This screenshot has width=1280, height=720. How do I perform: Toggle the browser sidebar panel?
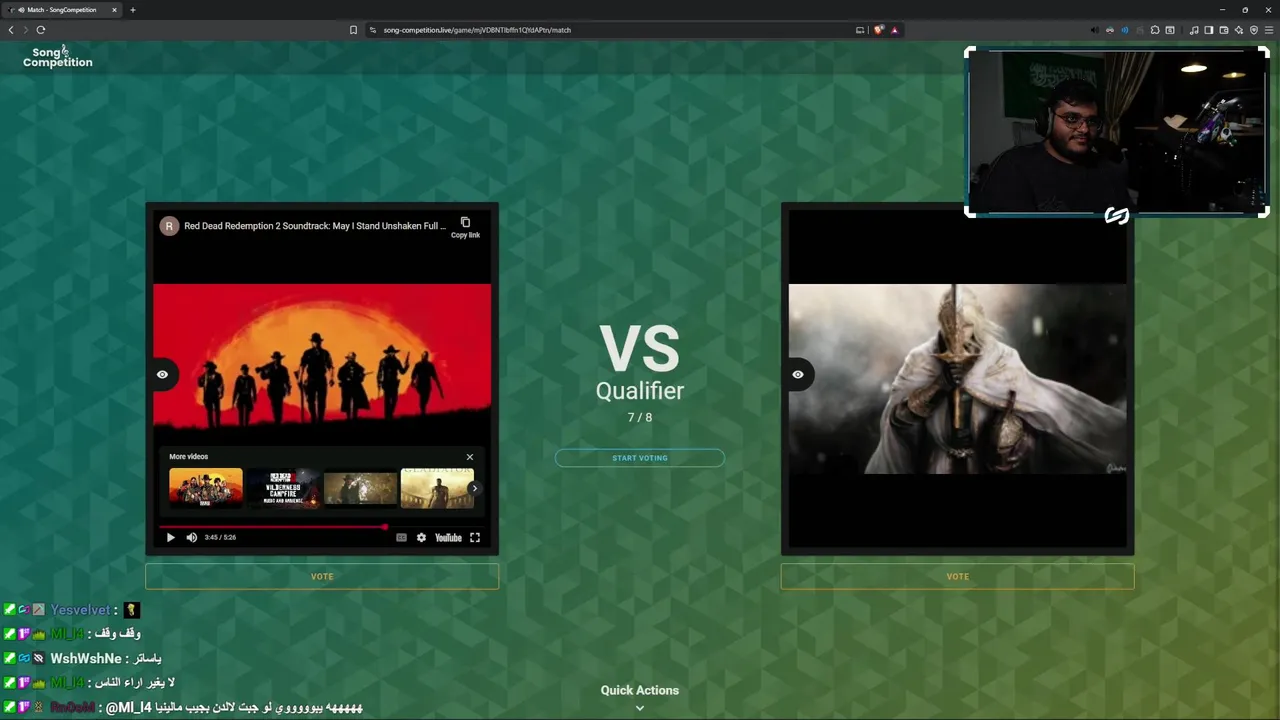1208,30
